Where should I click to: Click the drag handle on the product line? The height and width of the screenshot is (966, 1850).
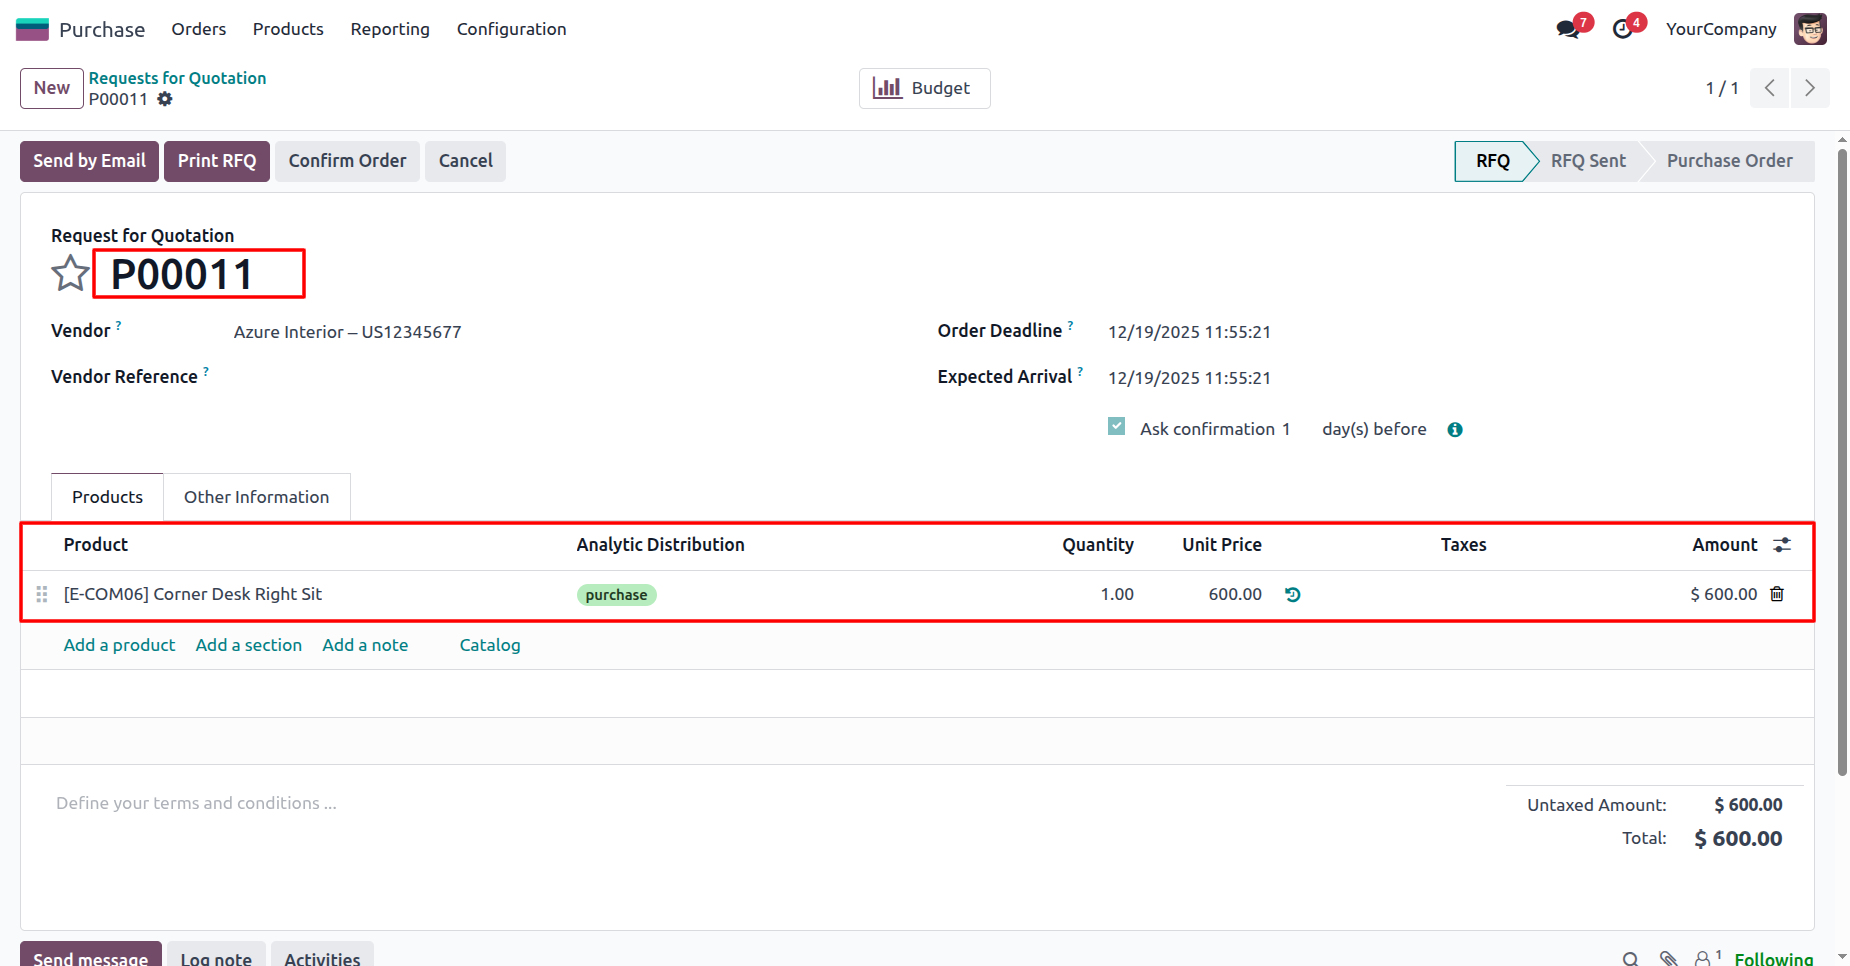tap(42, 594)
